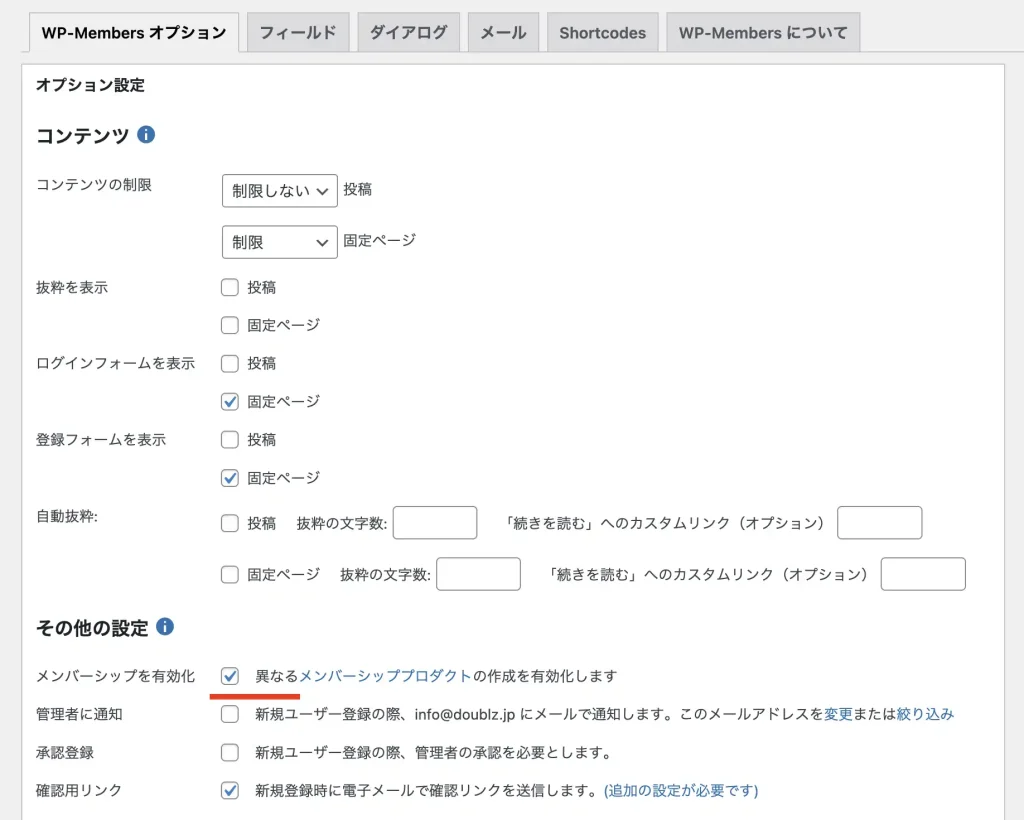Go to the Shortcodes tab
This screenshot has width=1024, height=820.
(x=602, y=33)
